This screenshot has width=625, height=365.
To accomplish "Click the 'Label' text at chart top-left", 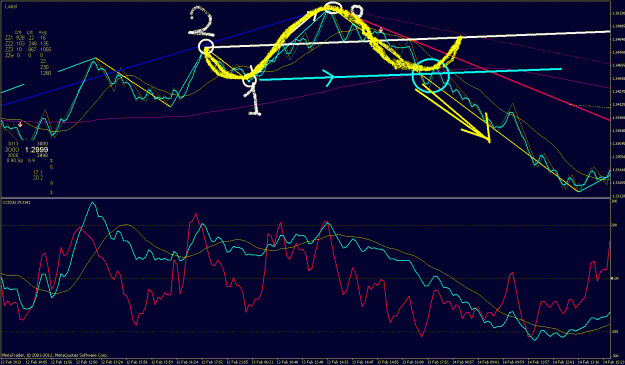I will 11,7.
